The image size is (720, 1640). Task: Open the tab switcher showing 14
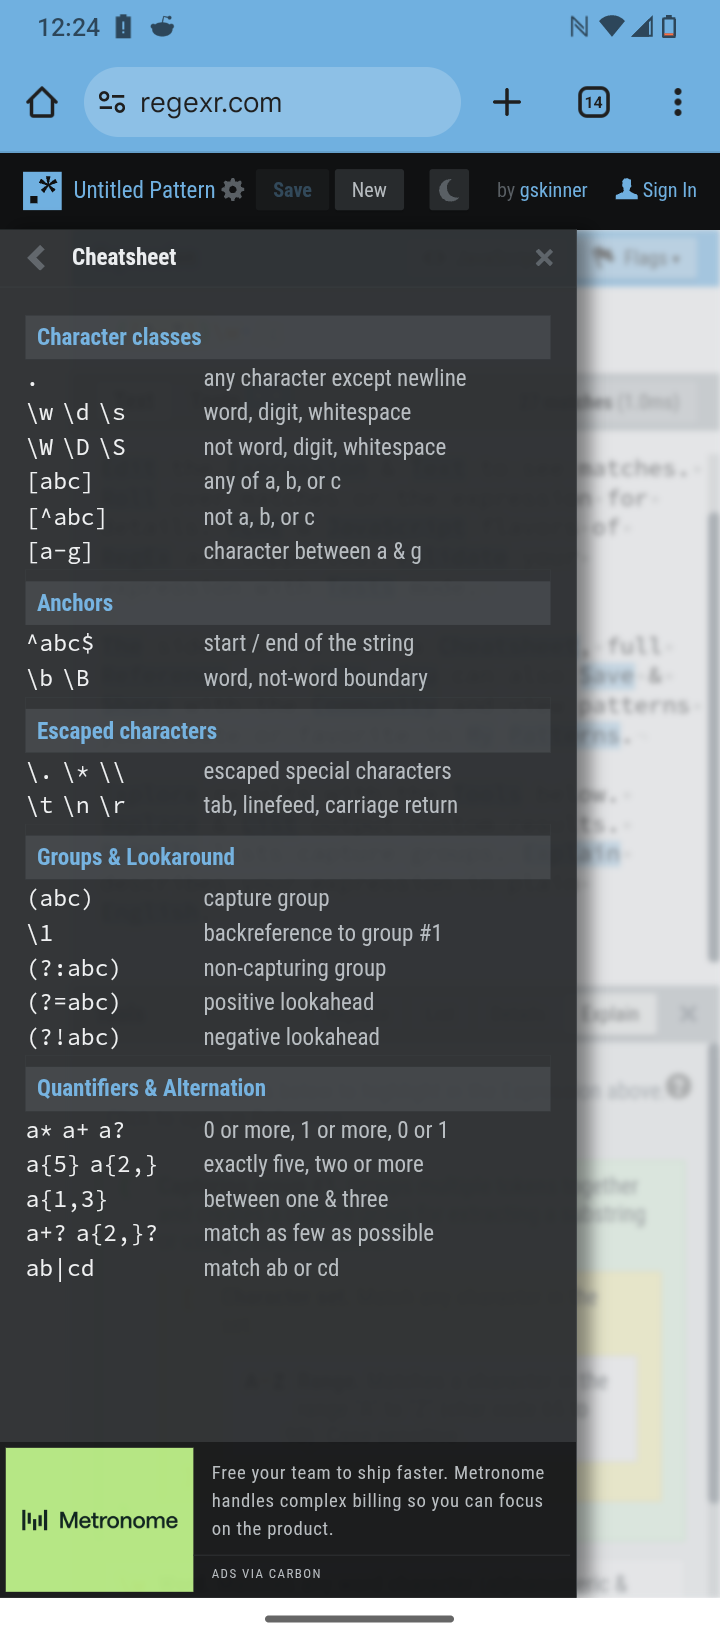click(594, 102)
